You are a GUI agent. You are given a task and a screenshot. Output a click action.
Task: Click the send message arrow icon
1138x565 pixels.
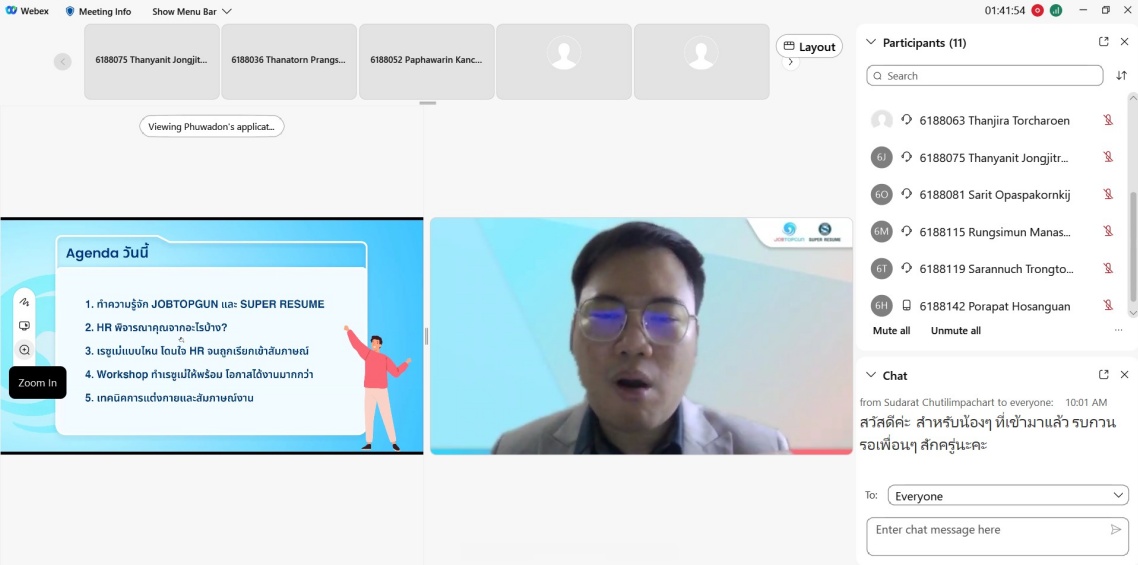coord(1115,530)
